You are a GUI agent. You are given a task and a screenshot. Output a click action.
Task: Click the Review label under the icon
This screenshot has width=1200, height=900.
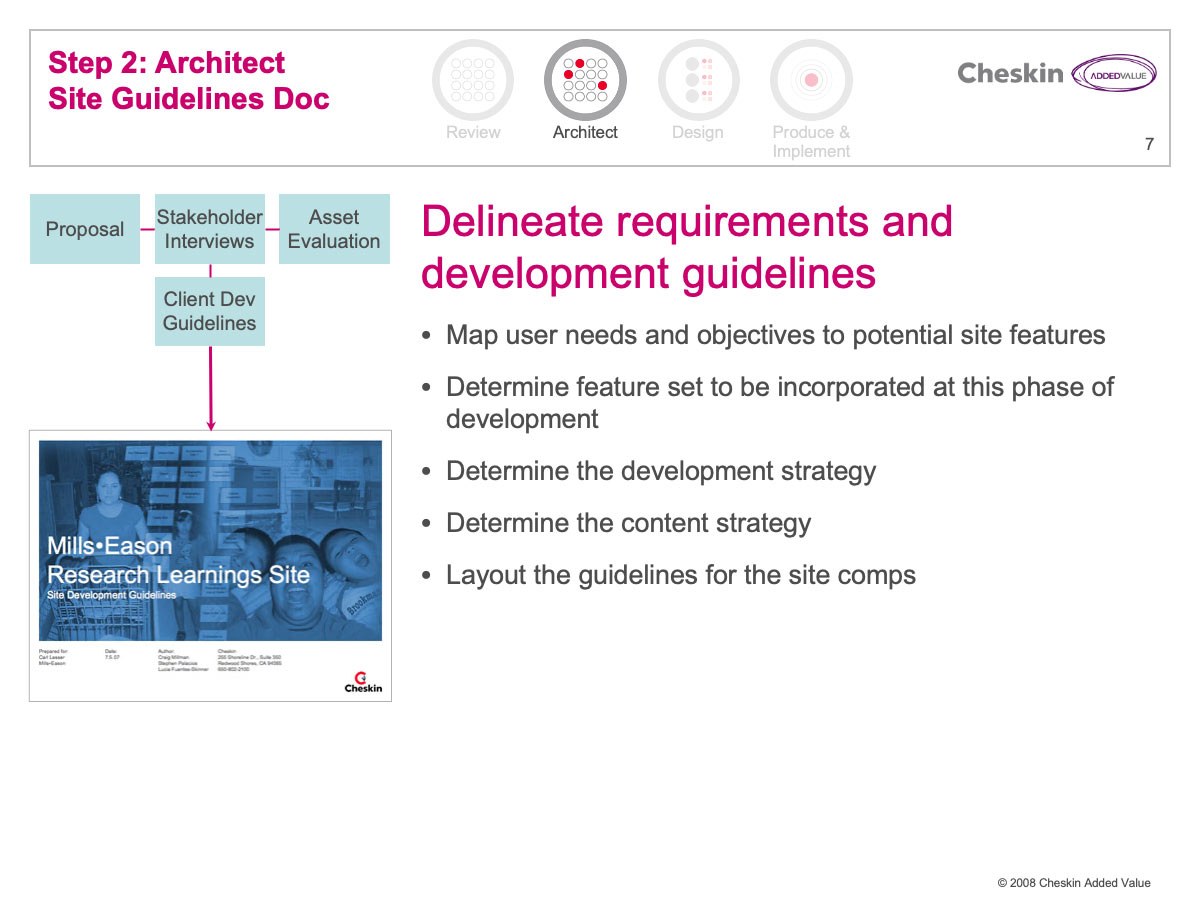[x=473, y=132]
